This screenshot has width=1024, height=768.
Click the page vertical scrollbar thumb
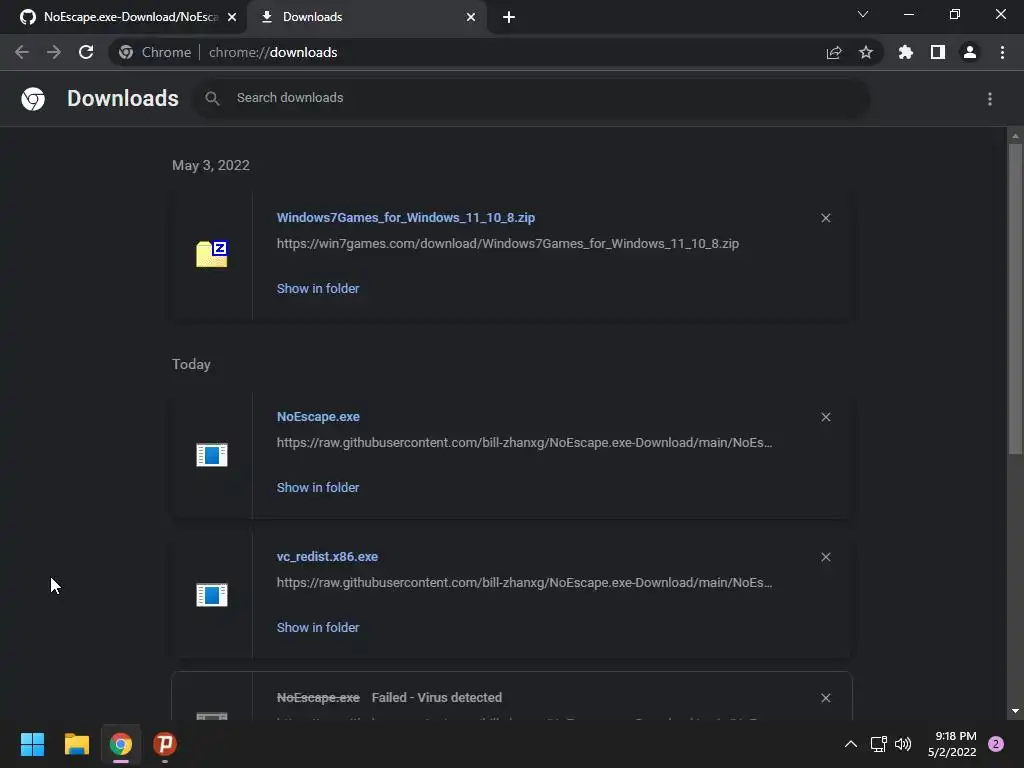[x=1015, y=298]
